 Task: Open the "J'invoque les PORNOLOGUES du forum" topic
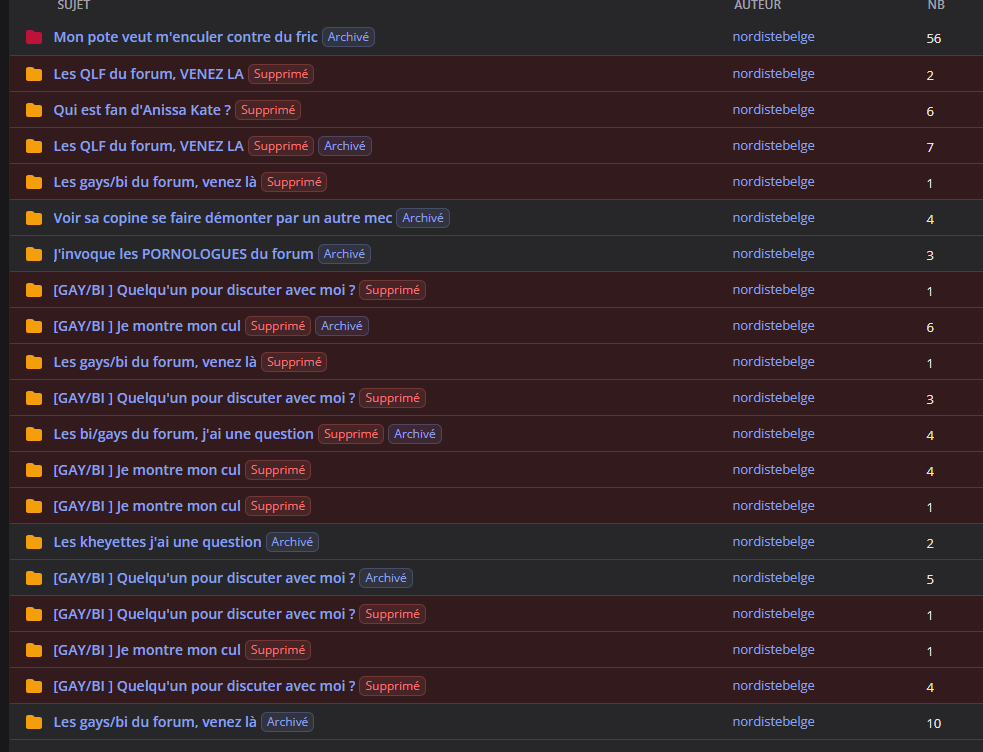tap(183, 254)
